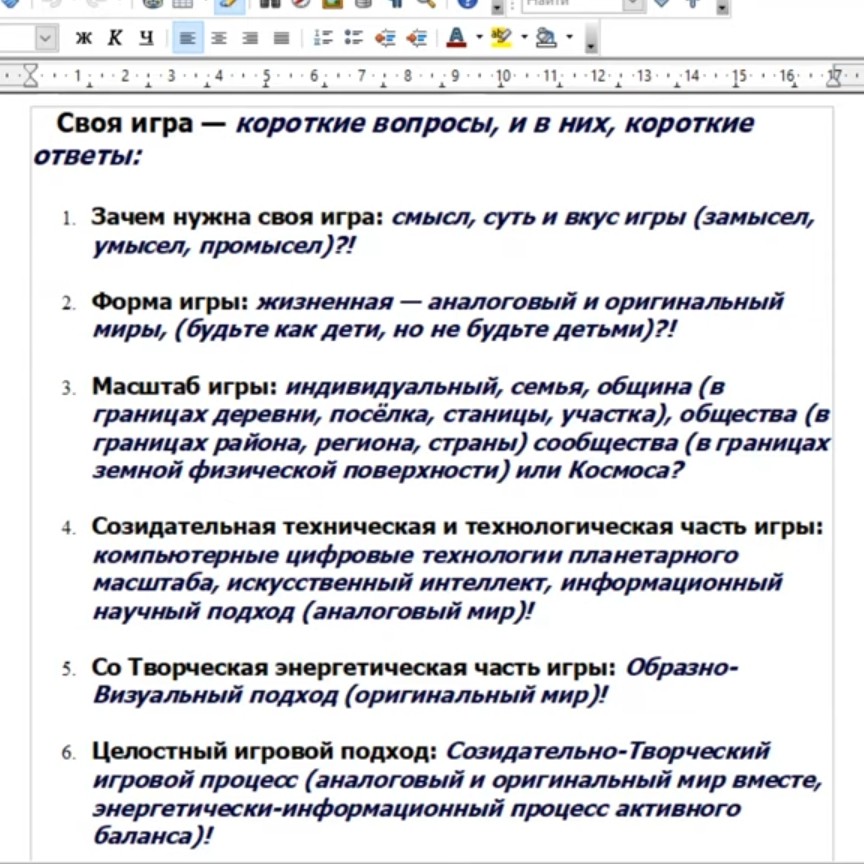Click text 'научный подход (аналоговый мир)!'
Viewport: 864px width, 864px height.
pos(314,611)
